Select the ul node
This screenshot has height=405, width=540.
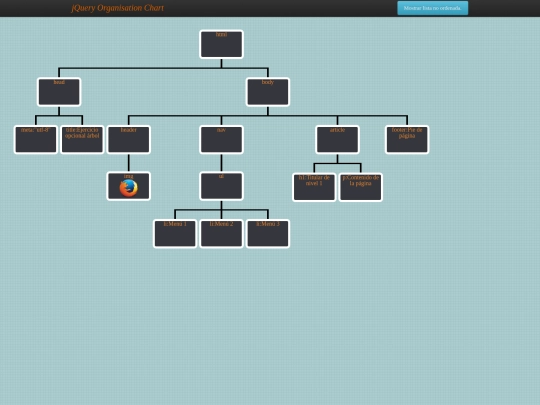[x=221, y=186]
